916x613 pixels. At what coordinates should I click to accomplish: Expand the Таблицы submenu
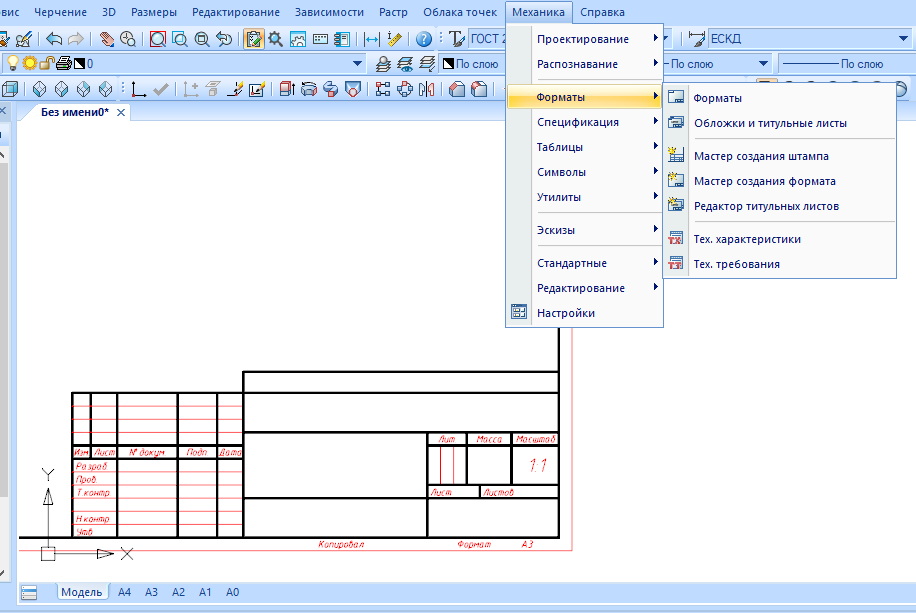coord(585,147)
